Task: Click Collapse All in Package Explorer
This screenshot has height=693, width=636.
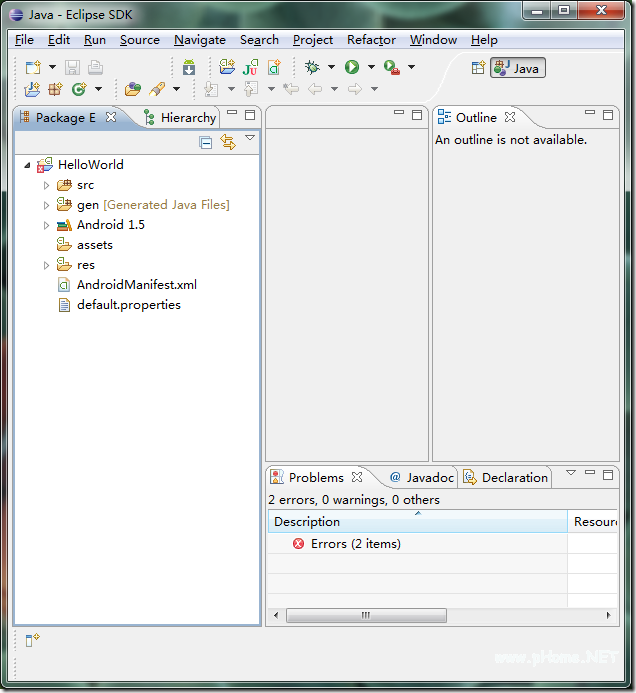Action: [206, 142]
